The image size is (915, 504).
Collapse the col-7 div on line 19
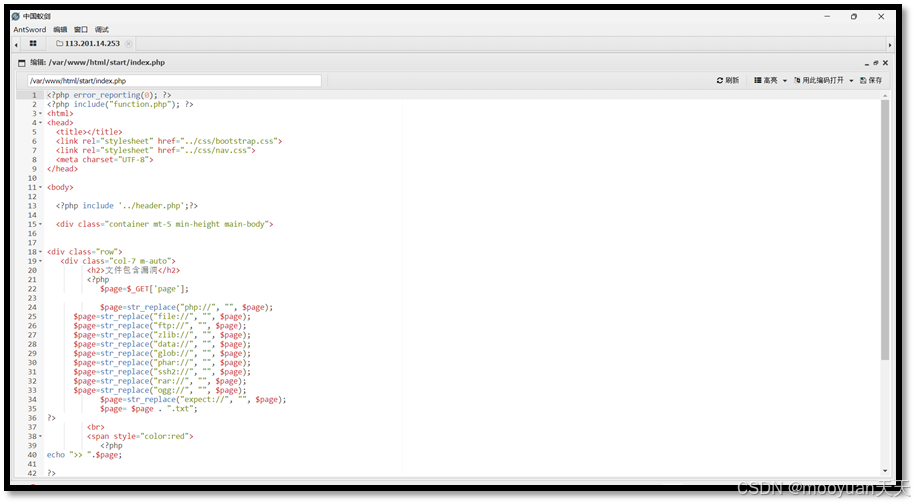pyautogui.click(x=40, y=261)
